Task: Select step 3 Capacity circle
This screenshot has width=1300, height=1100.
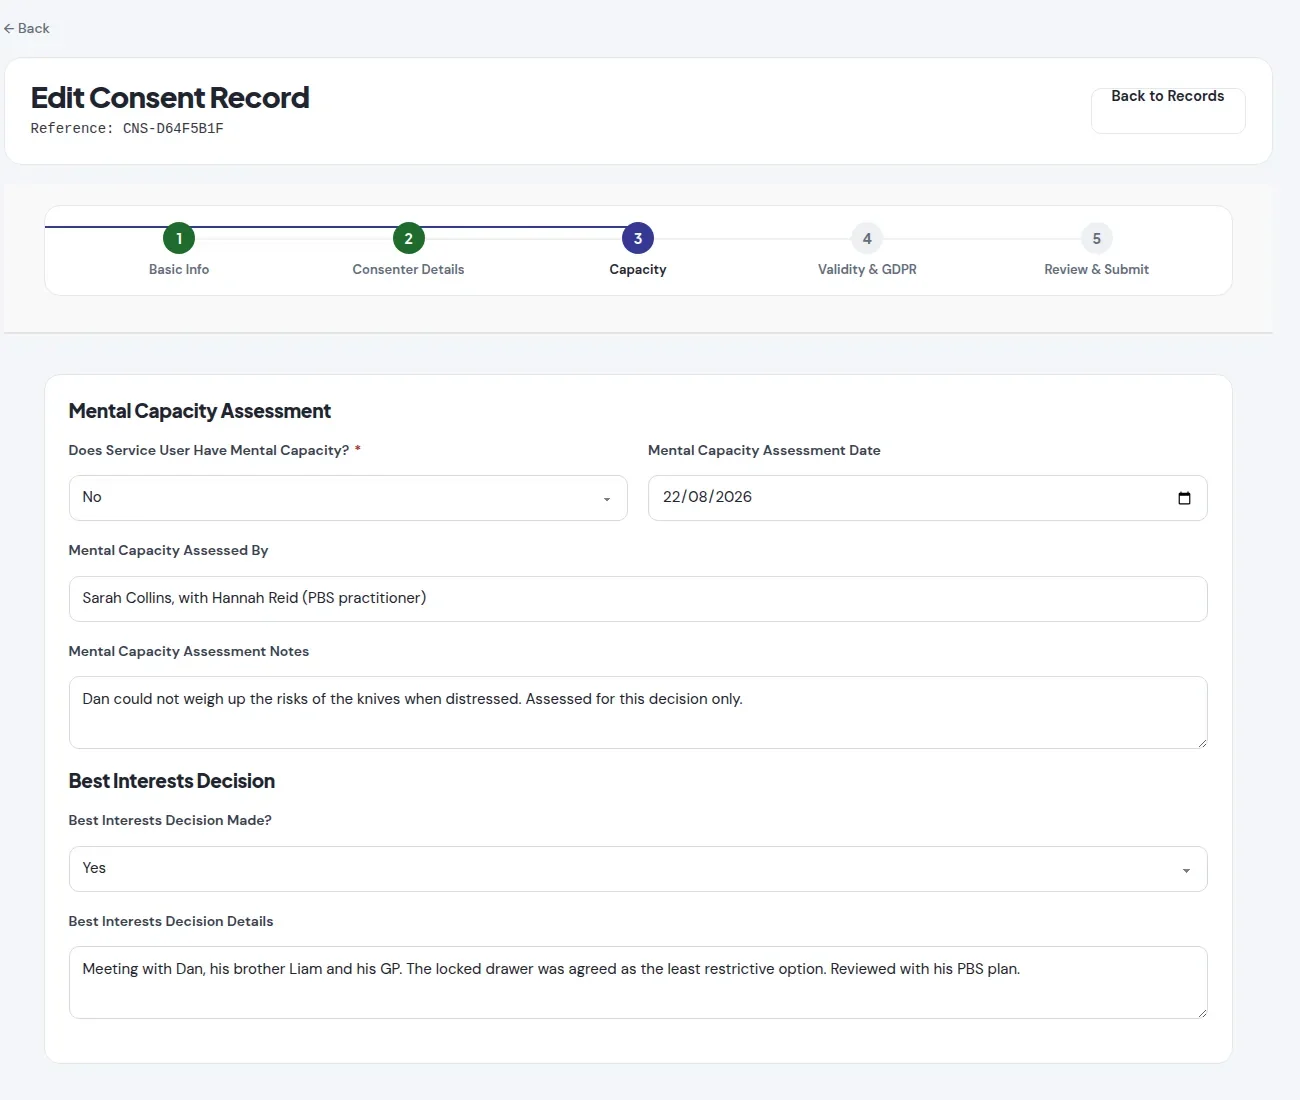Action: coord(638,238)
